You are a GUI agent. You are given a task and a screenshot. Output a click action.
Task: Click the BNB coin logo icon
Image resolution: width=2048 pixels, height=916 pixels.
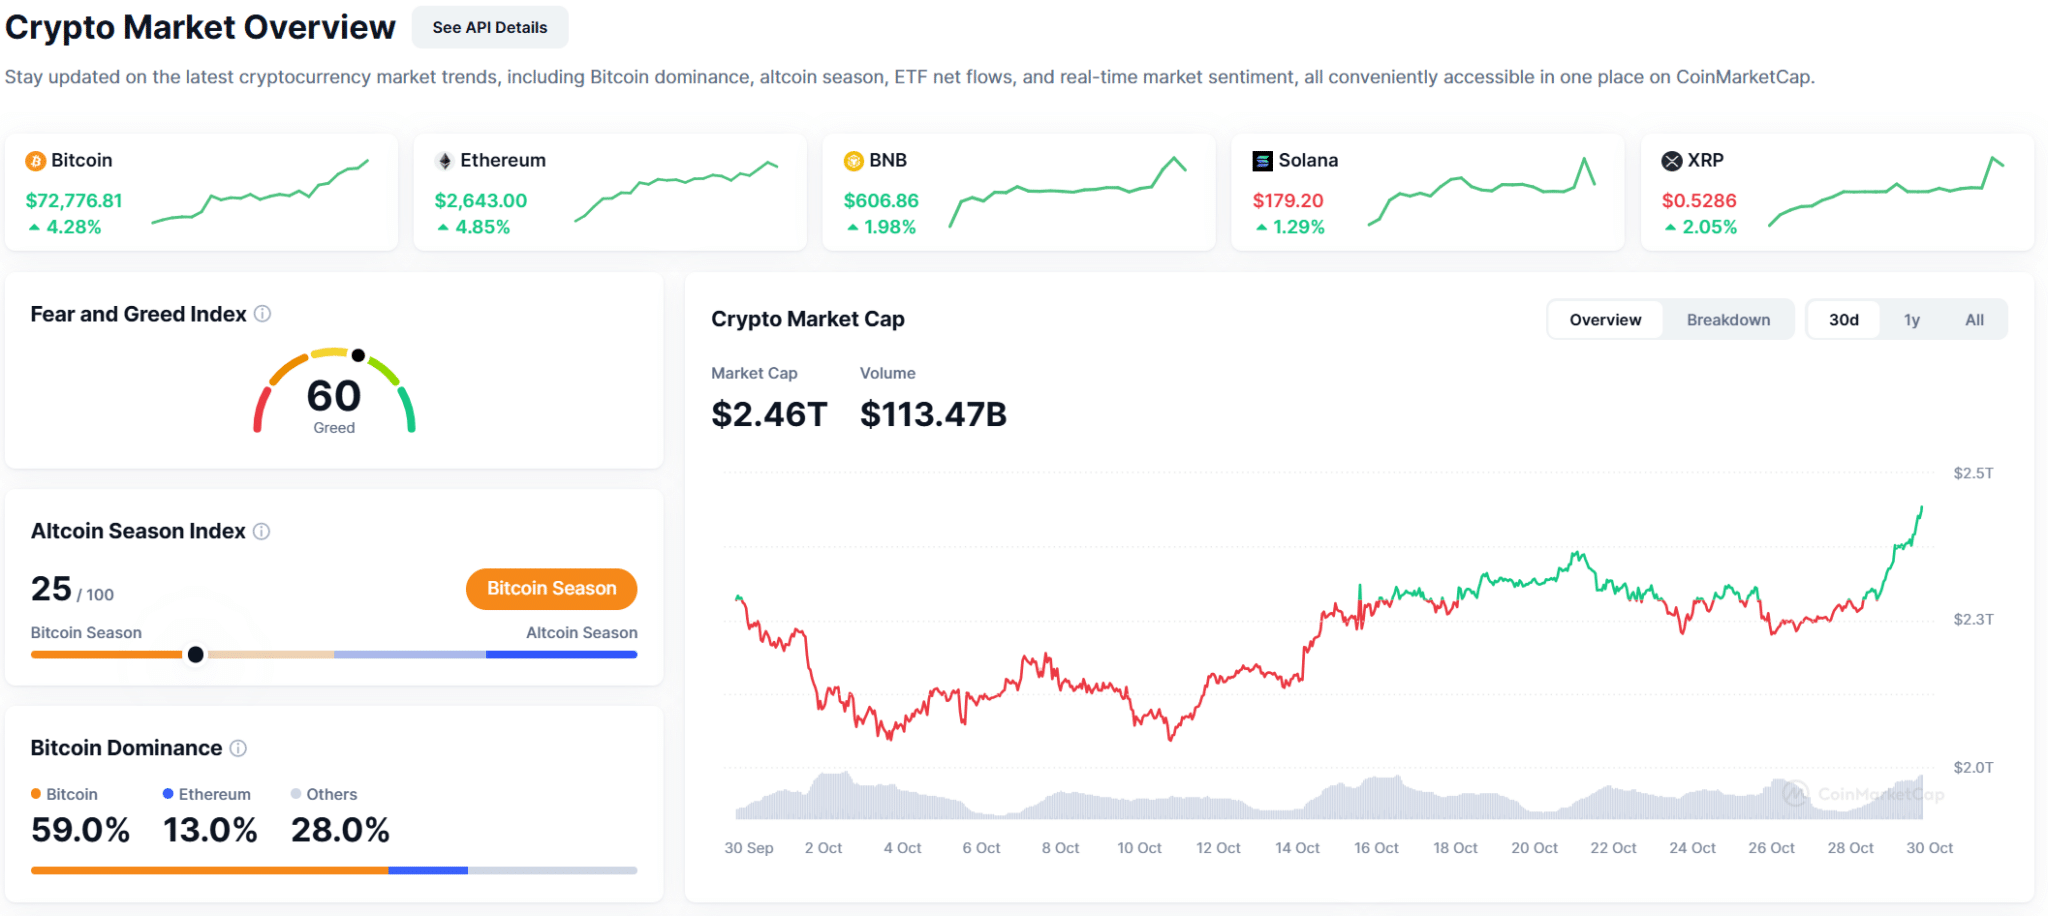point(854,161)
